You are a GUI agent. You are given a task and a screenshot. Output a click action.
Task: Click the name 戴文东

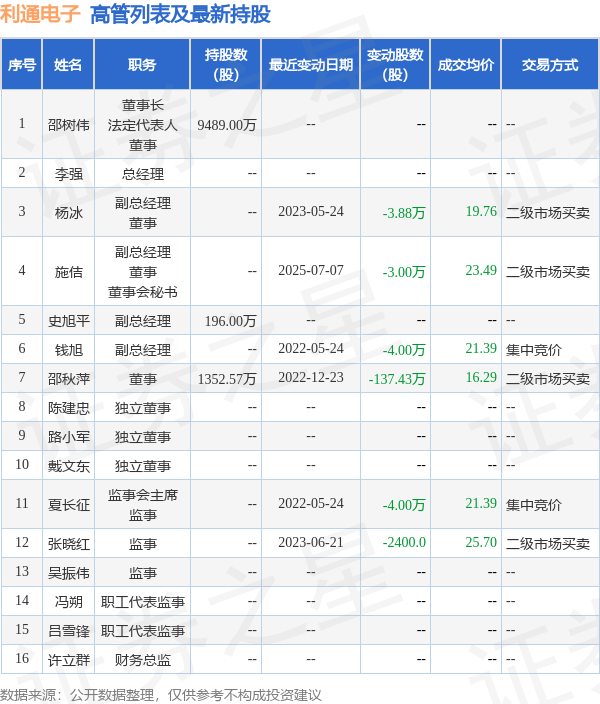tap(69, 466)
